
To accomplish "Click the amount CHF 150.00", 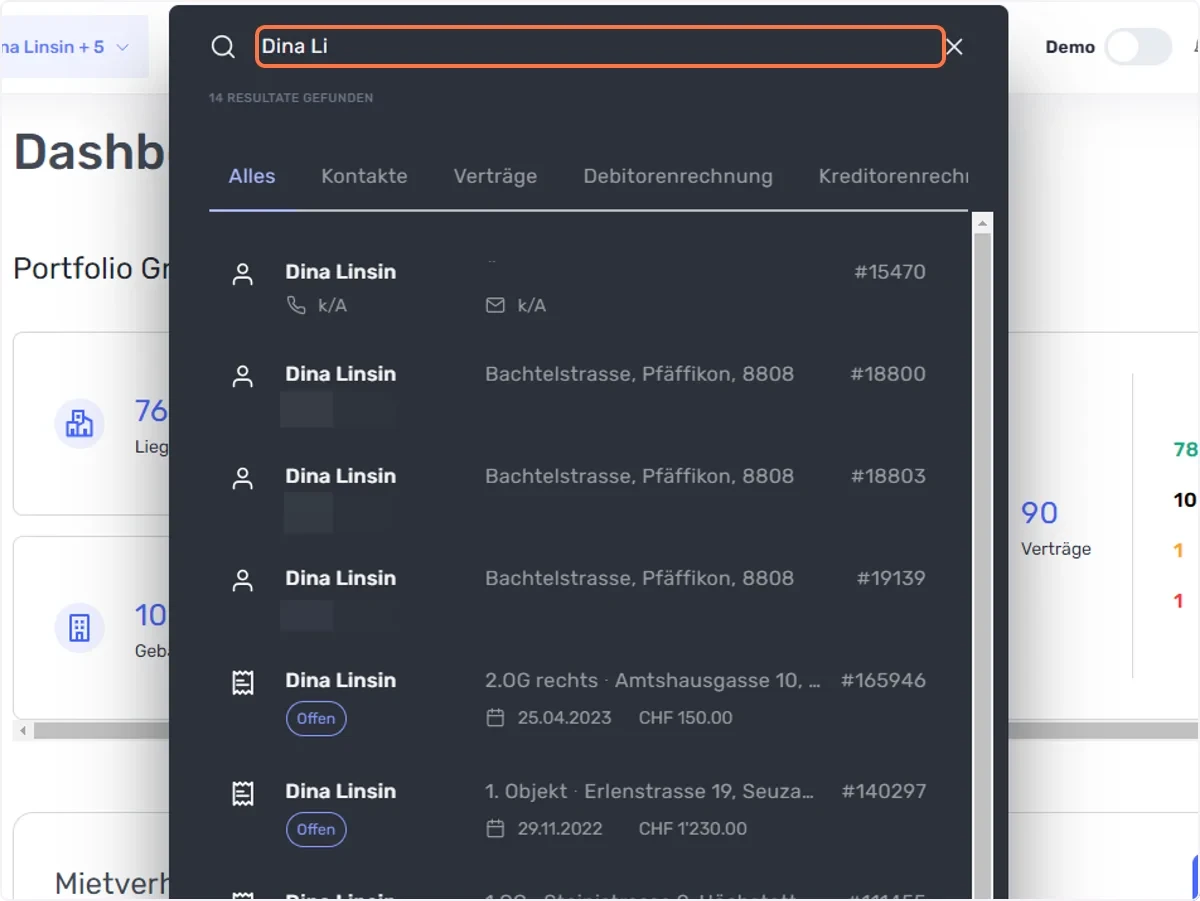I will [x=686, y=718].
